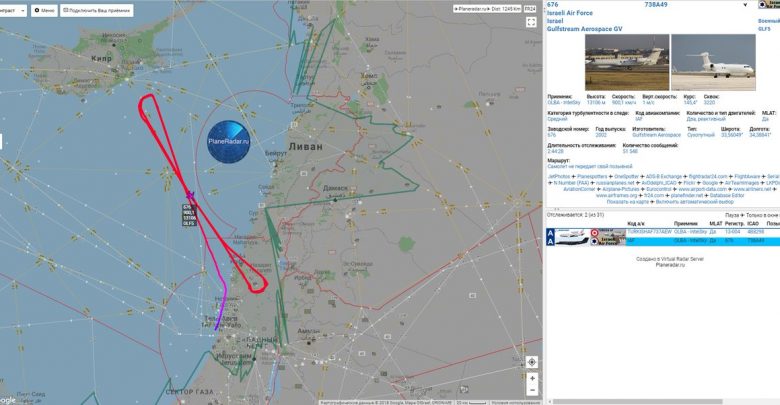Click the Israeli aircraft marker on track
780x405 pixels.
click(190, 195)
